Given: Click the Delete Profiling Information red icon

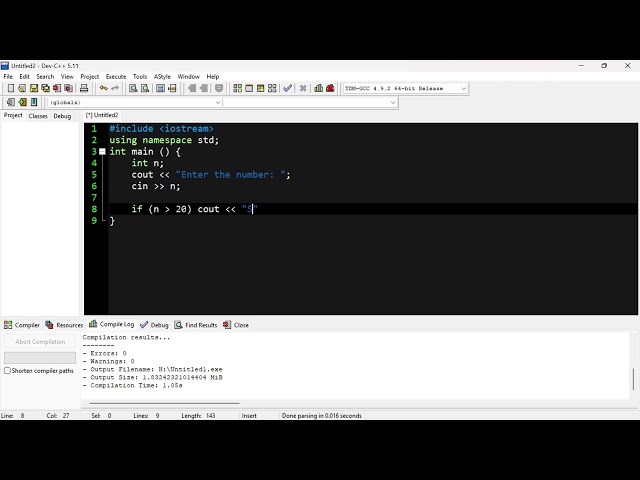Looking at the screenshot, I should pos(330,88).
